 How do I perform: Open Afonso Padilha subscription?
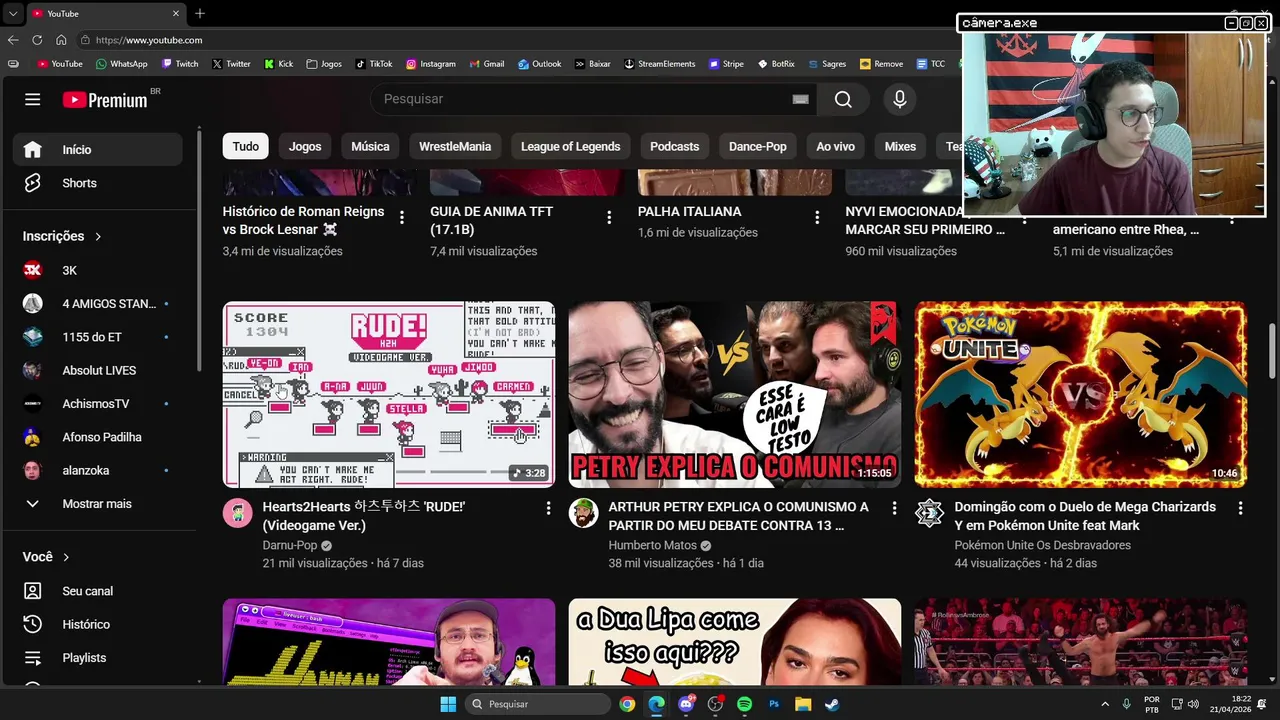(98, 437)
